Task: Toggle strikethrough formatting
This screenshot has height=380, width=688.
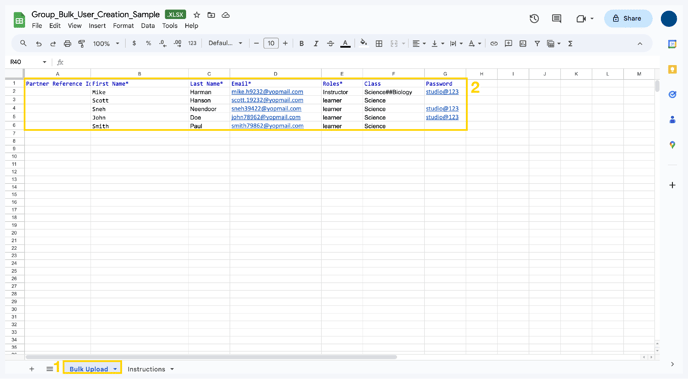Action: click(x=330, y=43)
